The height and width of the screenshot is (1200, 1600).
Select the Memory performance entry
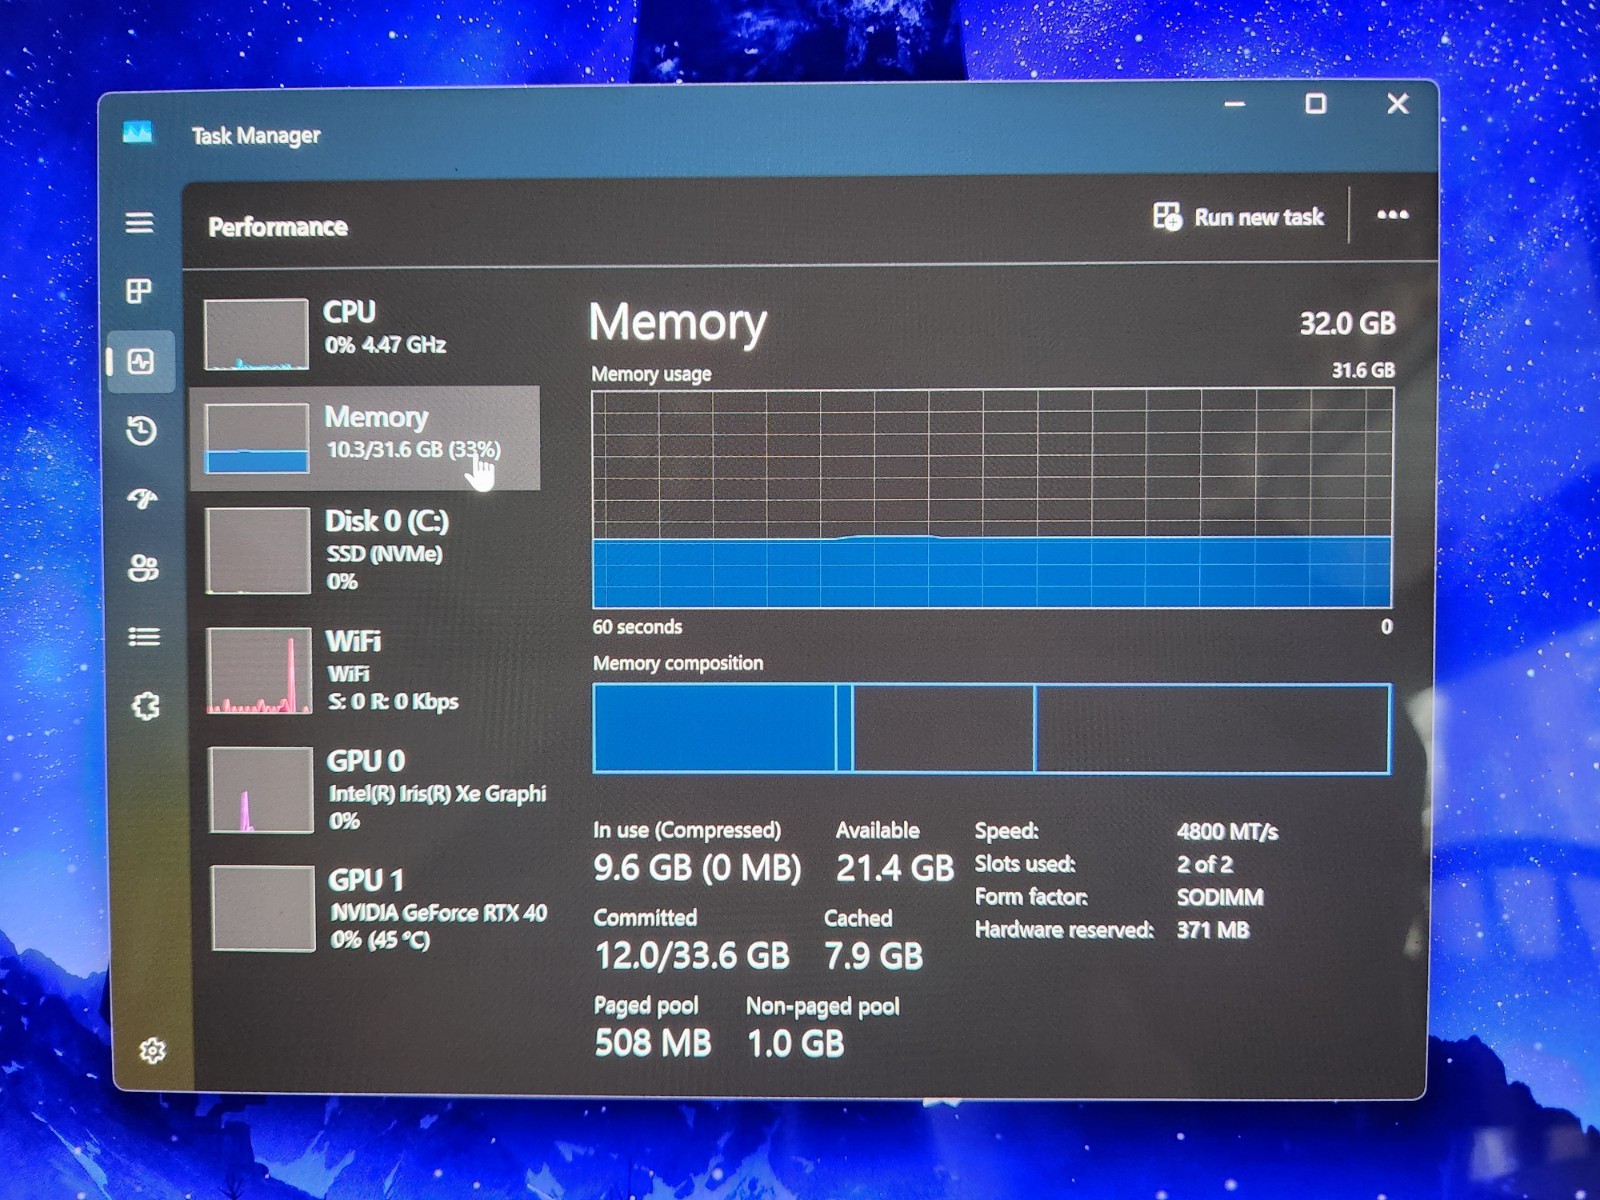point(365,438)
